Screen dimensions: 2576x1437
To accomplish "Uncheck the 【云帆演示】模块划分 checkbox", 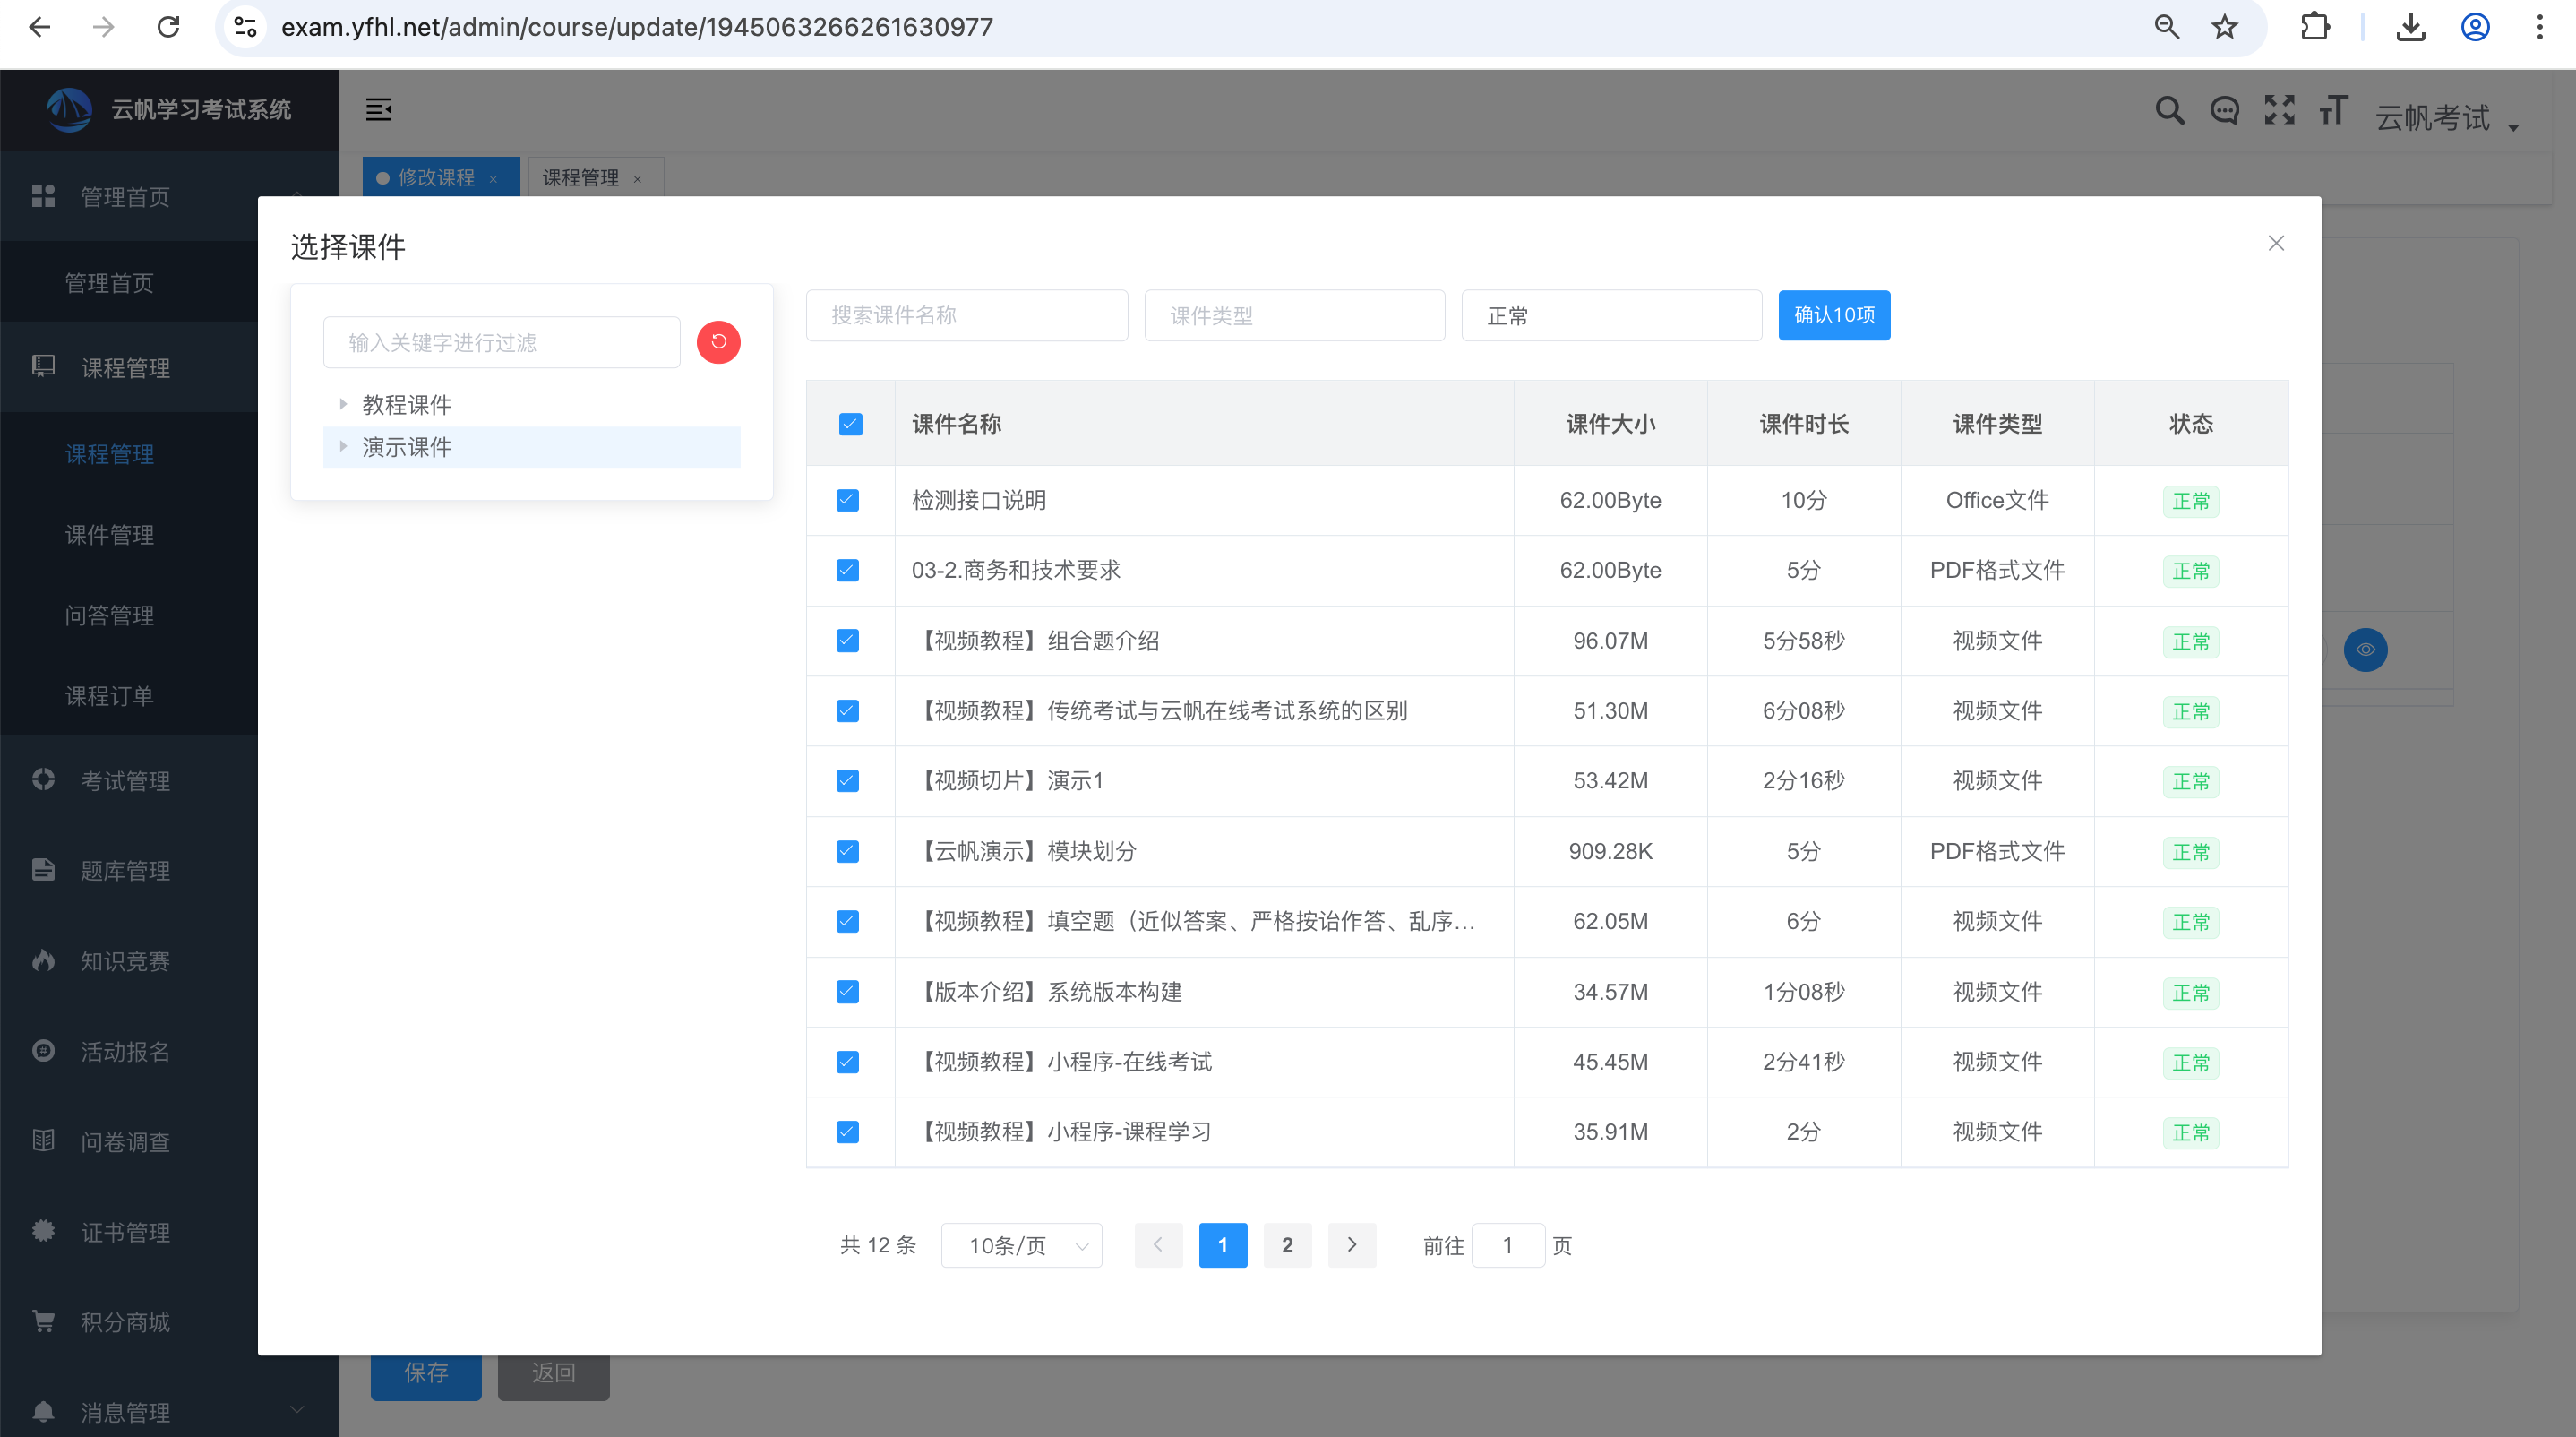I will tap(847, 851).
